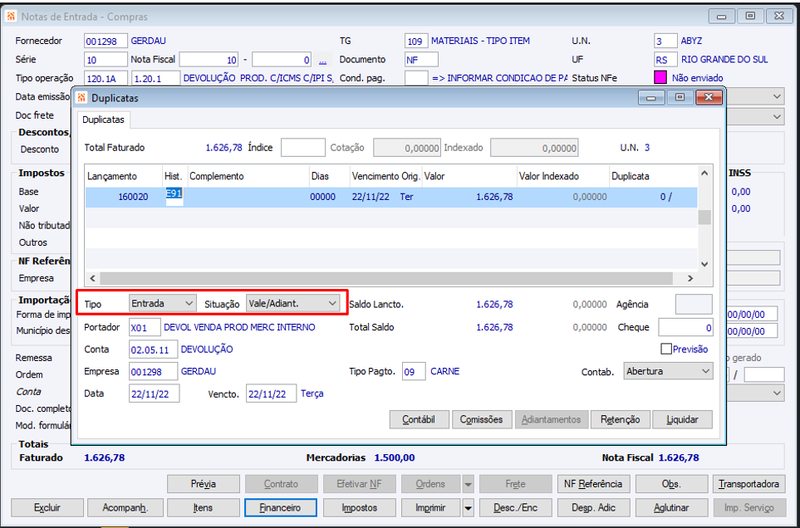Image resolution: width=800 pixels, height=528 pixels.
Task: Enable the Previsão checkbox
Action: (x=666, y=349)
